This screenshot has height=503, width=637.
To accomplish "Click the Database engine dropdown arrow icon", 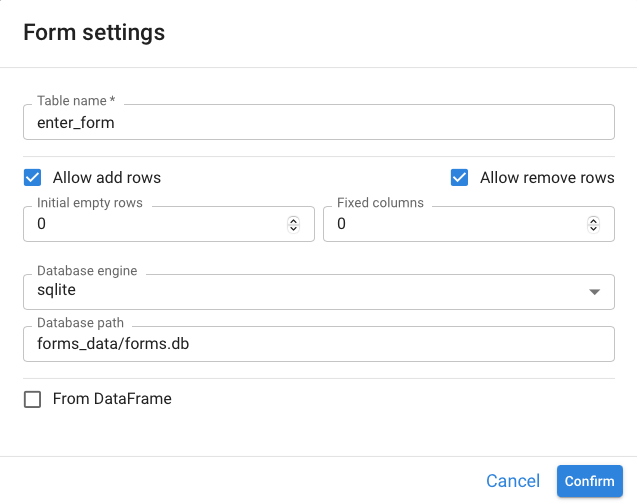I will click(x=594, y=292).
